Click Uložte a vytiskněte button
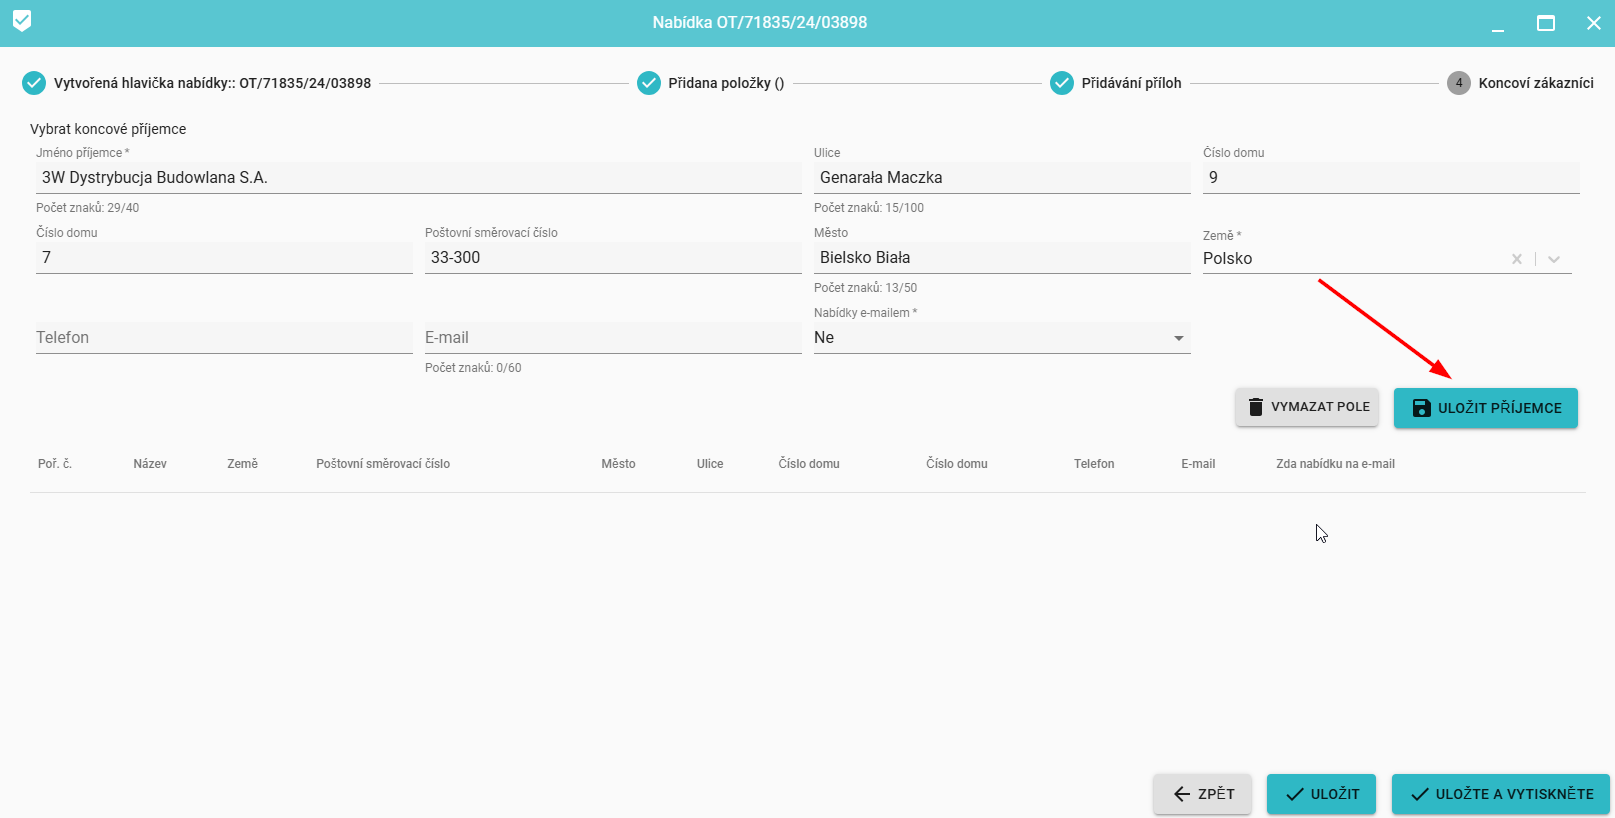Viewport: 1615px width, 818px height. (x=1501, y=794)
